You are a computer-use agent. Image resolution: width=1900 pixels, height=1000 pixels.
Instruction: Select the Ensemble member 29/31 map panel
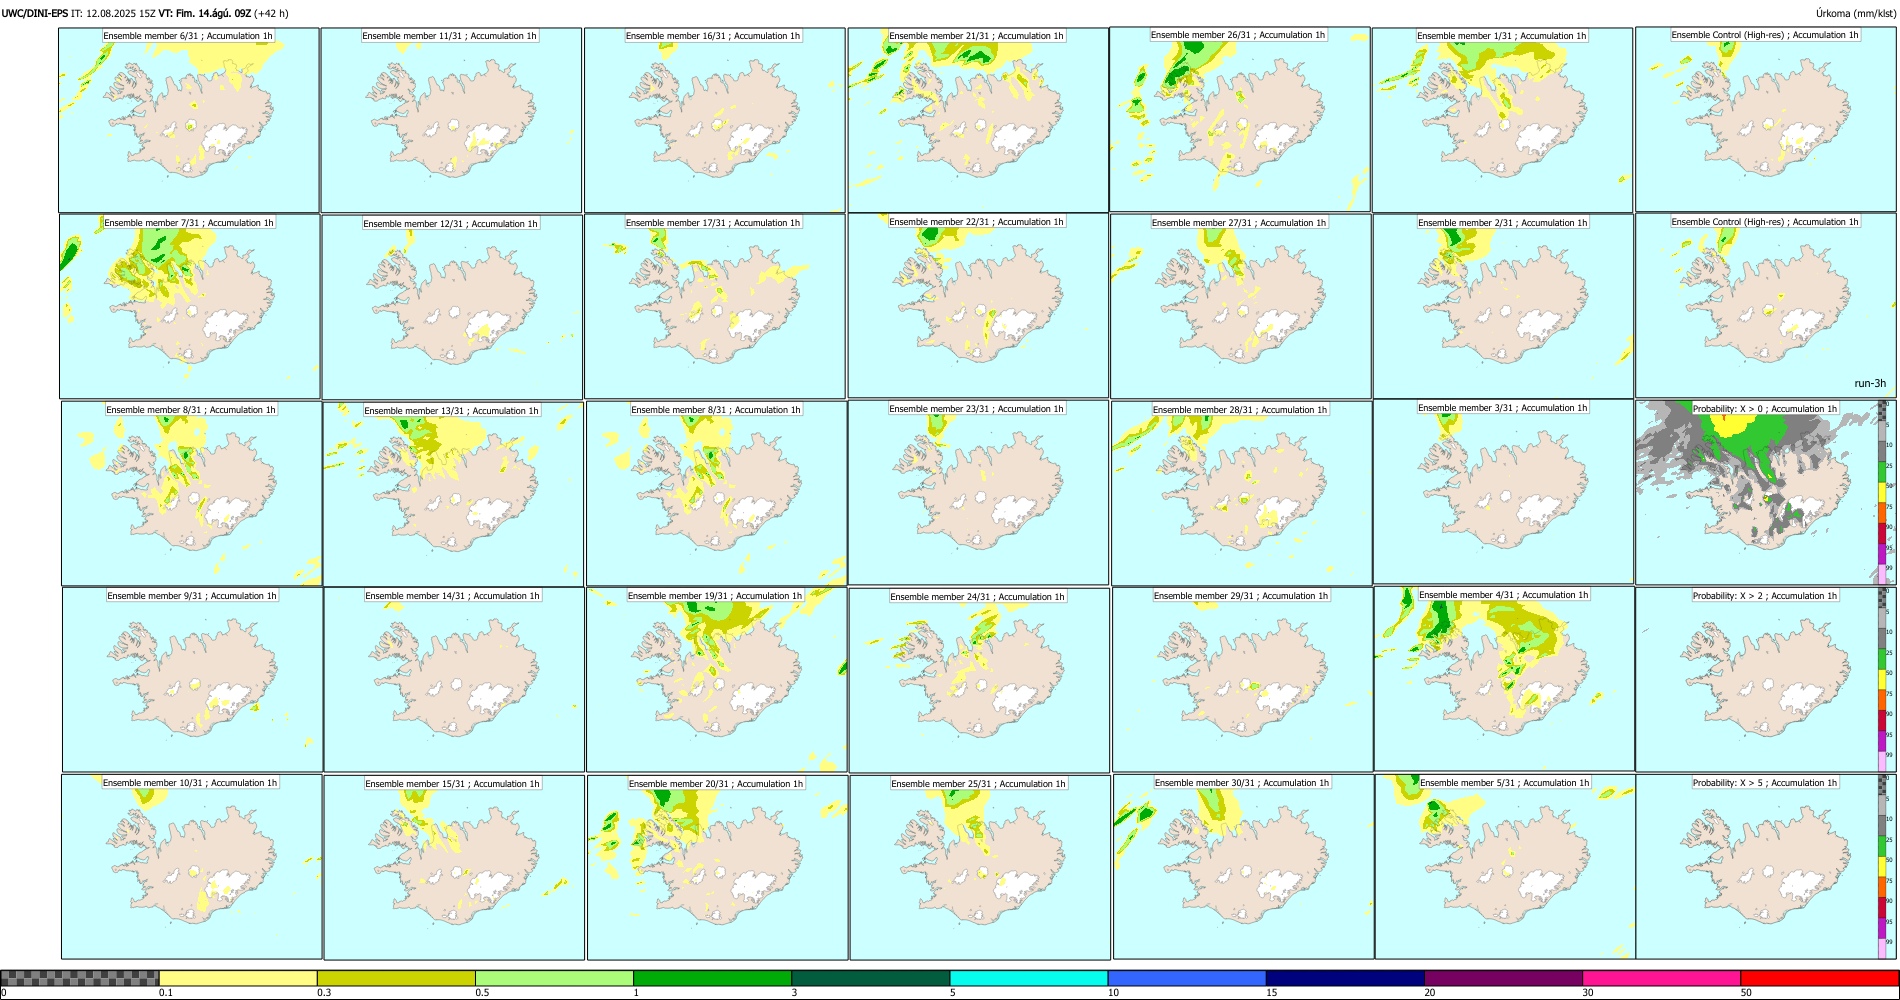tap(1242, 679)
